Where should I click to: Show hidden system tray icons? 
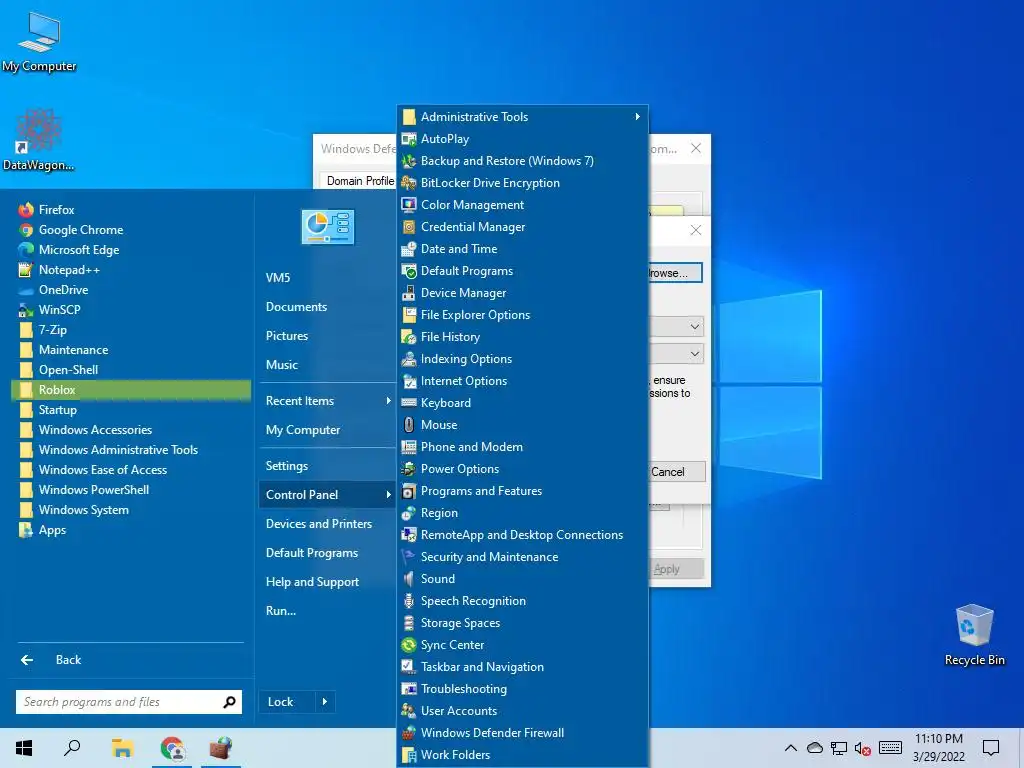tap(790, 748)
